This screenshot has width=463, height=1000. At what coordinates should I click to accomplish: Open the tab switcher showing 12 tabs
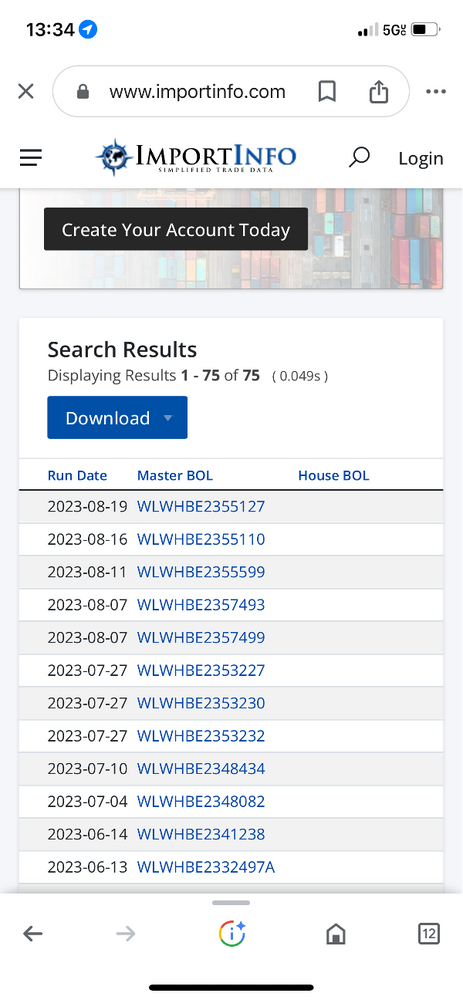pyautogui.click(x=429, y=934)
